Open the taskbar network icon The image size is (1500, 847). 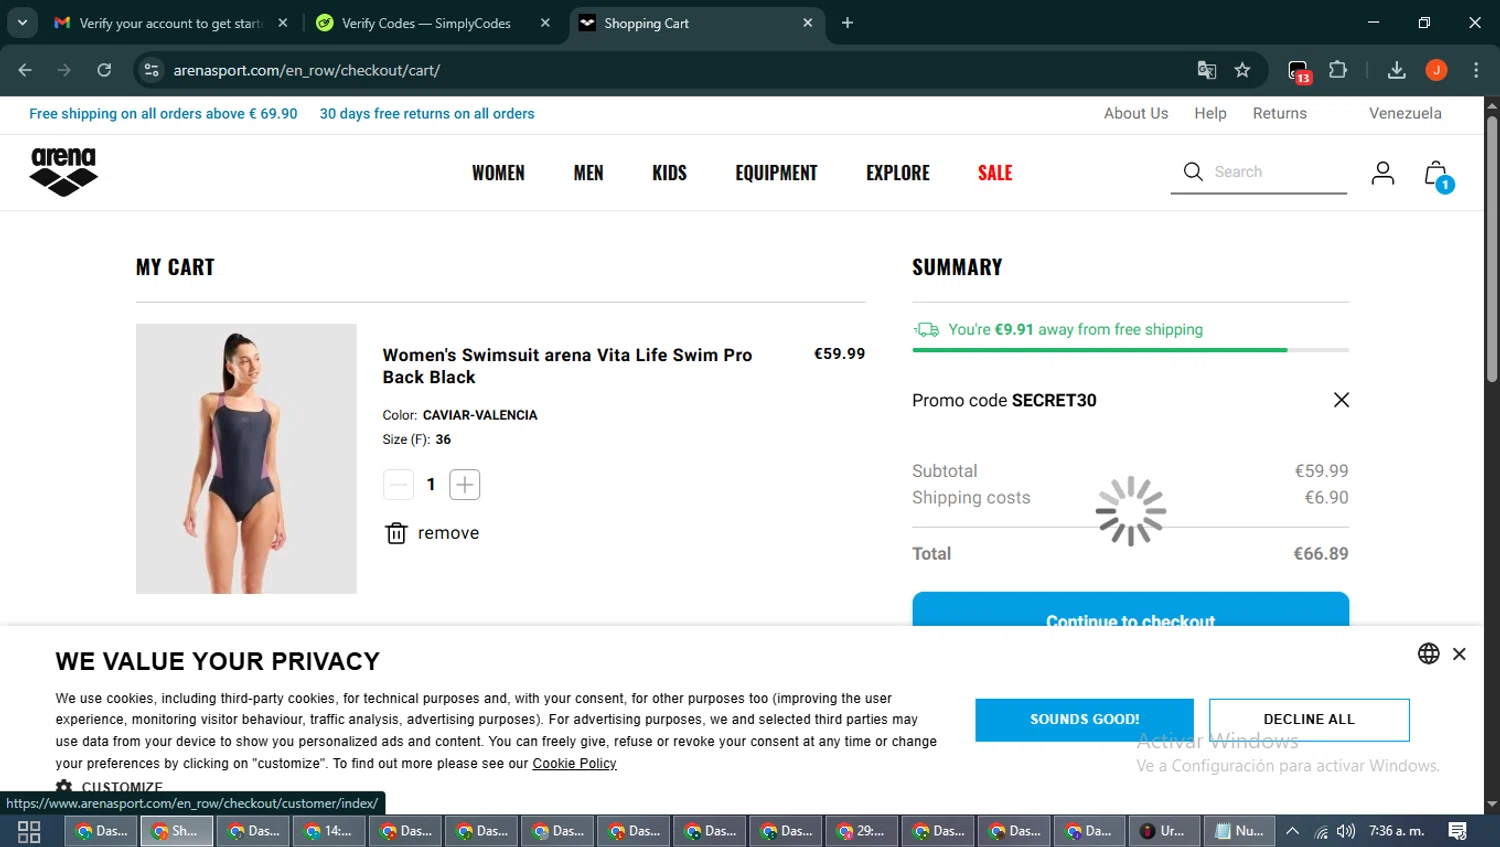[x=1321, y=831]
